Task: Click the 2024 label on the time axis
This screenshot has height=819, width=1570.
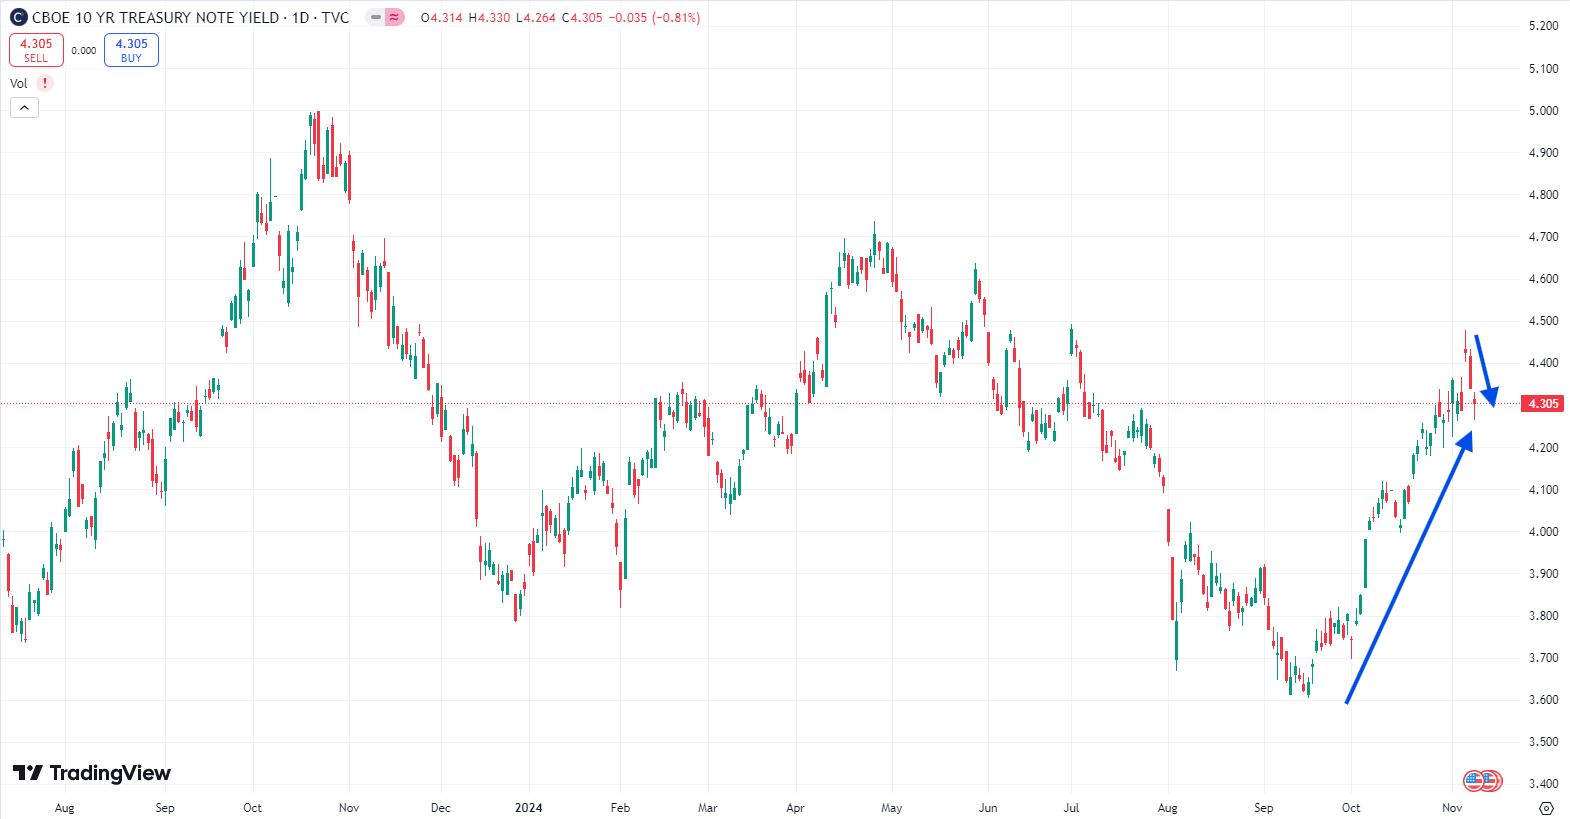Action: pyautogui.click(x=528, y=808)
